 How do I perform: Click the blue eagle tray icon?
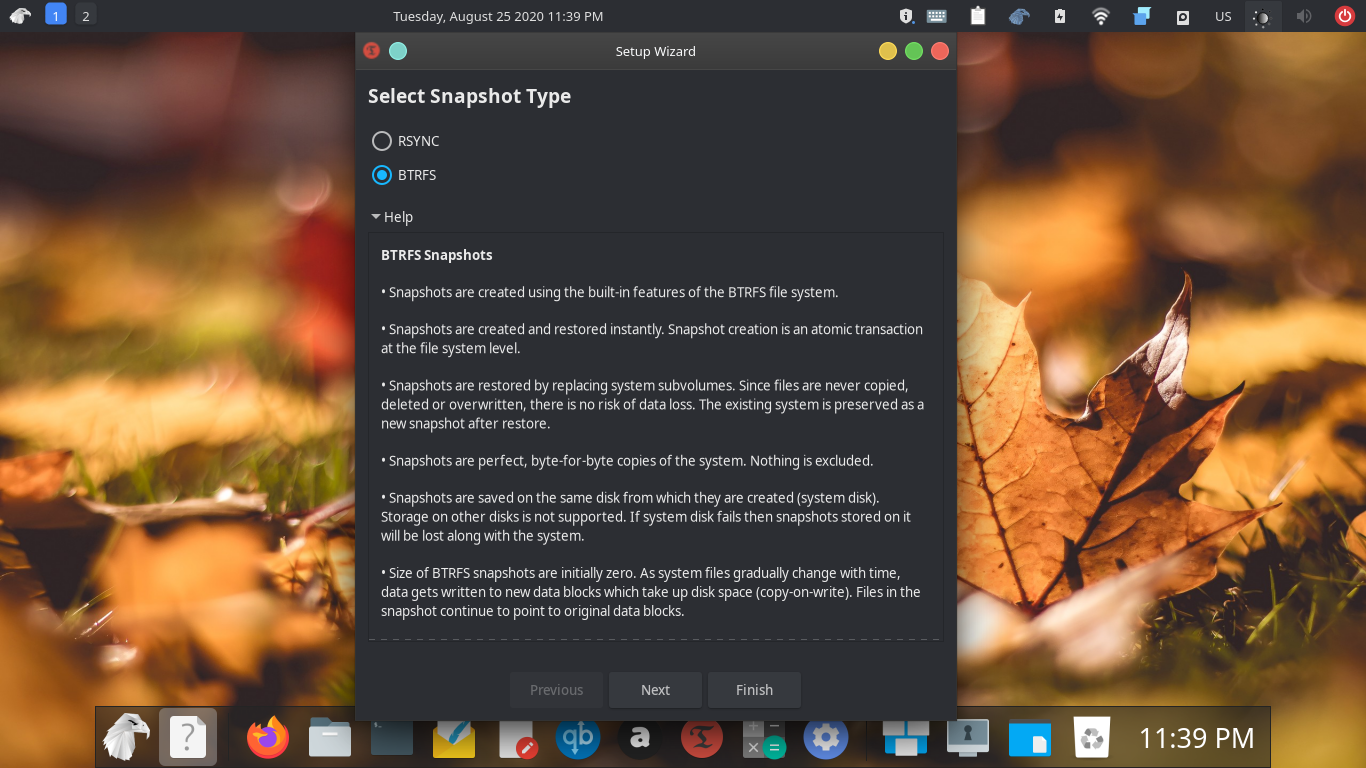1019,16
